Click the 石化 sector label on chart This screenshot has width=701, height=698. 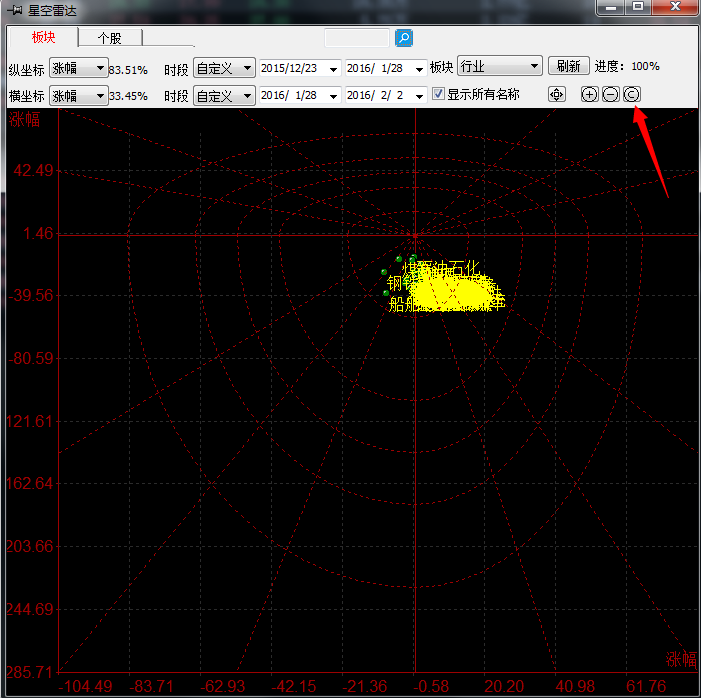click(x=465, y=268)
